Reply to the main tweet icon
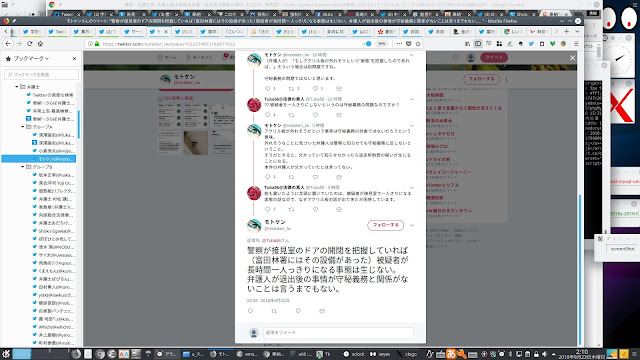This screenshot has width=640, height=360. point(251,311)
